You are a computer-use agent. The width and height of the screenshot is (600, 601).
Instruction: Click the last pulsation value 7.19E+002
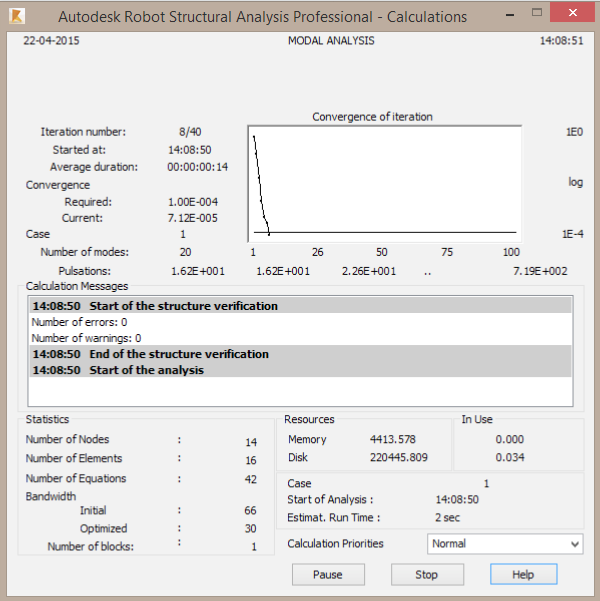click(x=540, y=271)
